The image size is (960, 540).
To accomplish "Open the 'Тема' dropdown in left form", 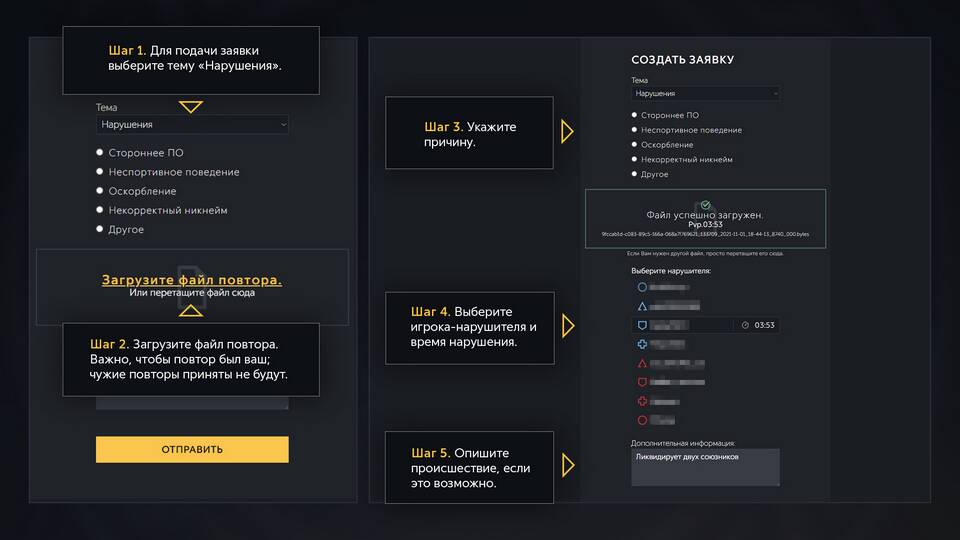I will pyautogui.click(x=192, y=125).
